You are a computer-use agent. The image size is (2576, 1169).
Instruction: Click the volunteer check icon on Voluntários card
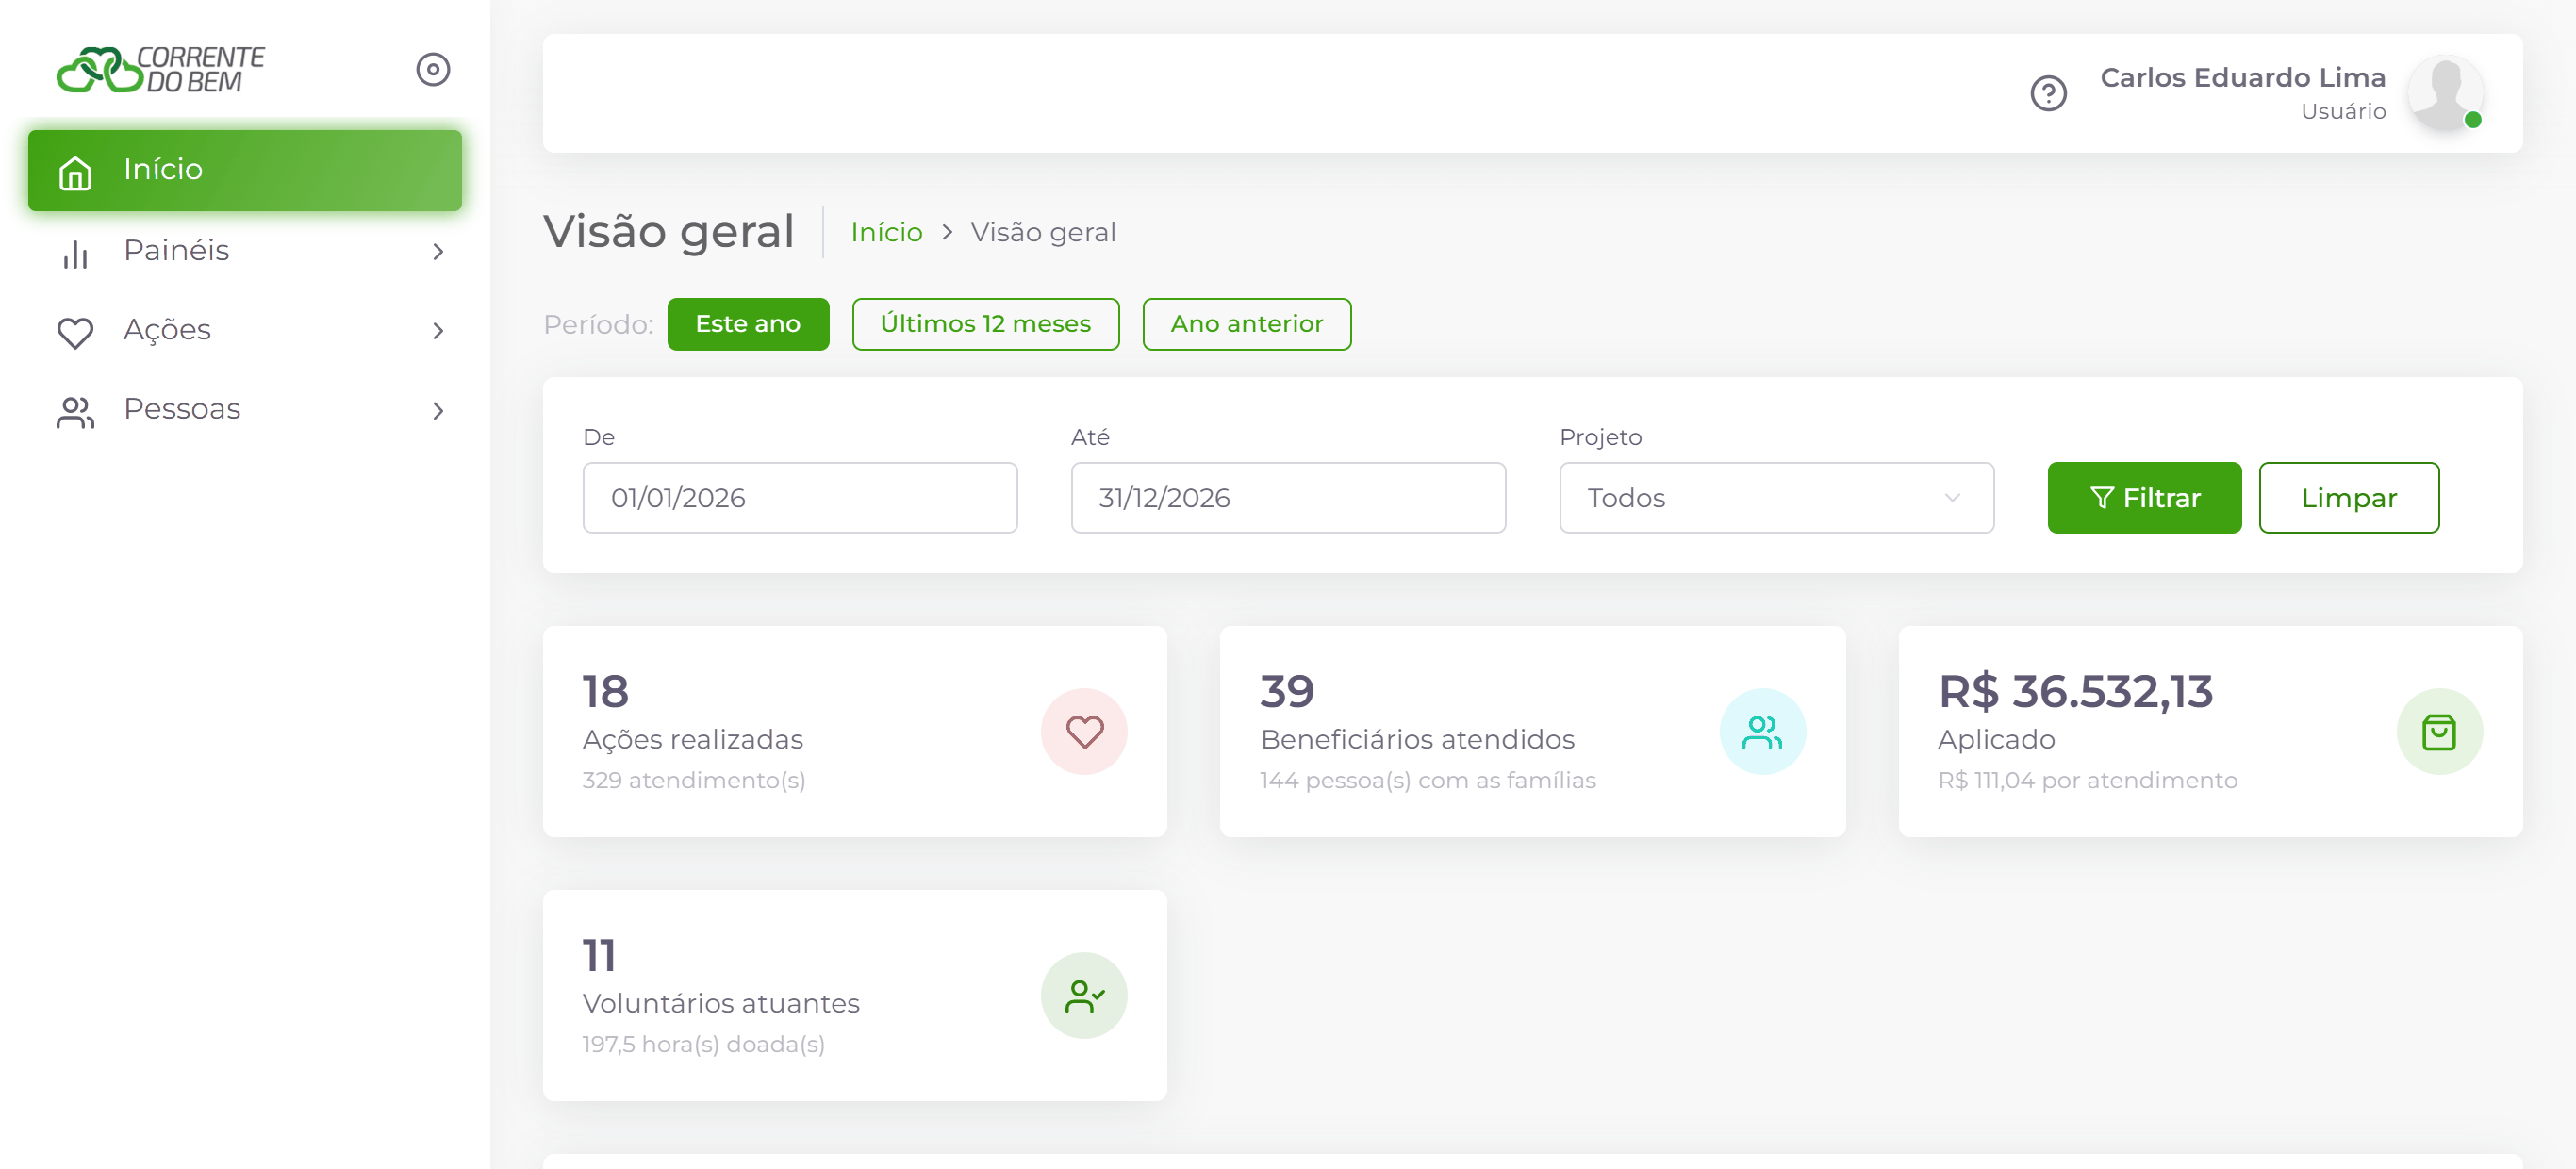click(1084, 996)
